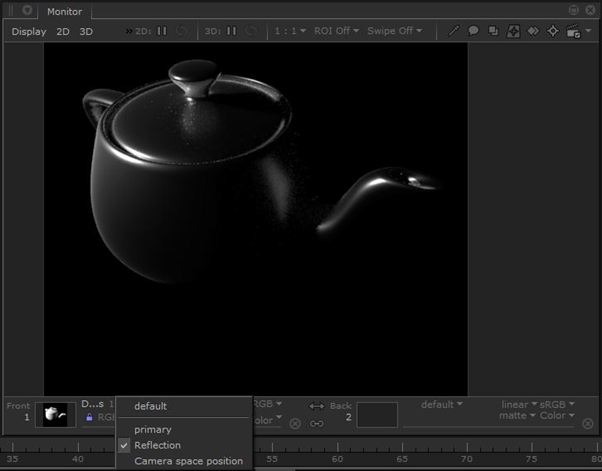
Task: Click the Display button
Action: pos(29,31)
